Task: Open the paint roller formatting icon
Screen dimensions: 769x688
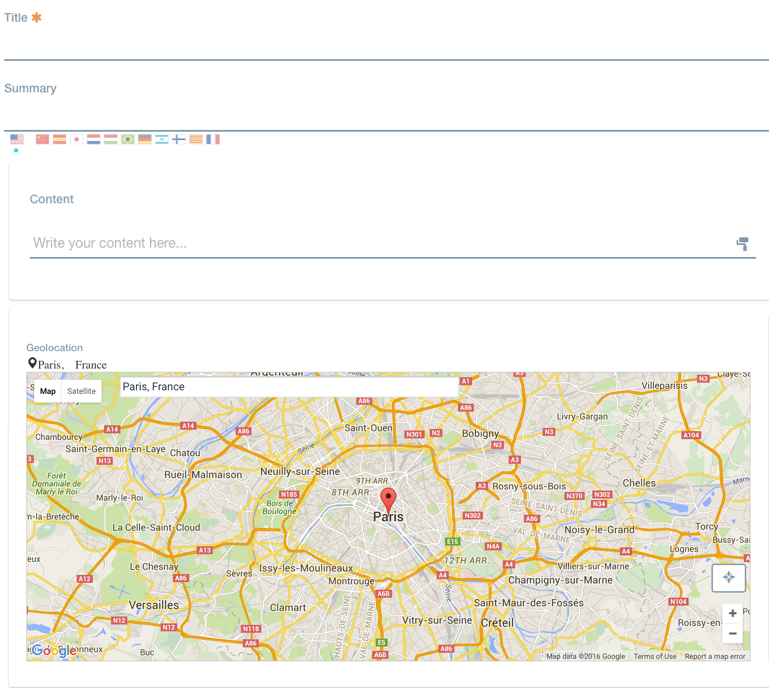Action: [x=743, y=244]
